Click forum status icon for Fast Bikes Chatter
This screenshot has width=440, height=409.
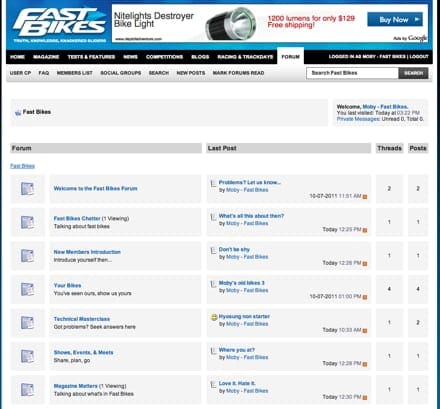pos(27,222)
